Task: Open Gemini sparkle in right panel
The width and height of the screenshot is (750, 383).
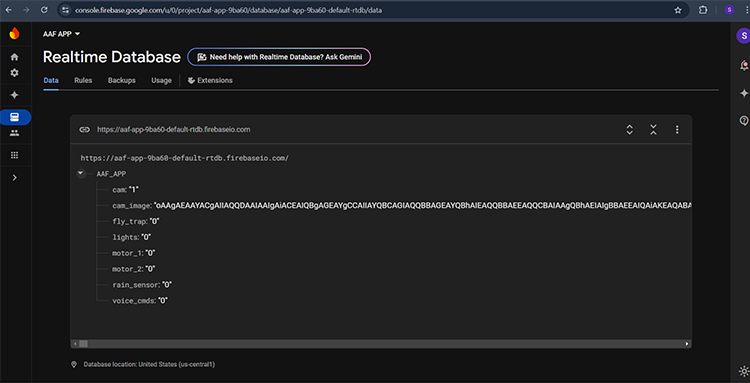Action: 744,93
